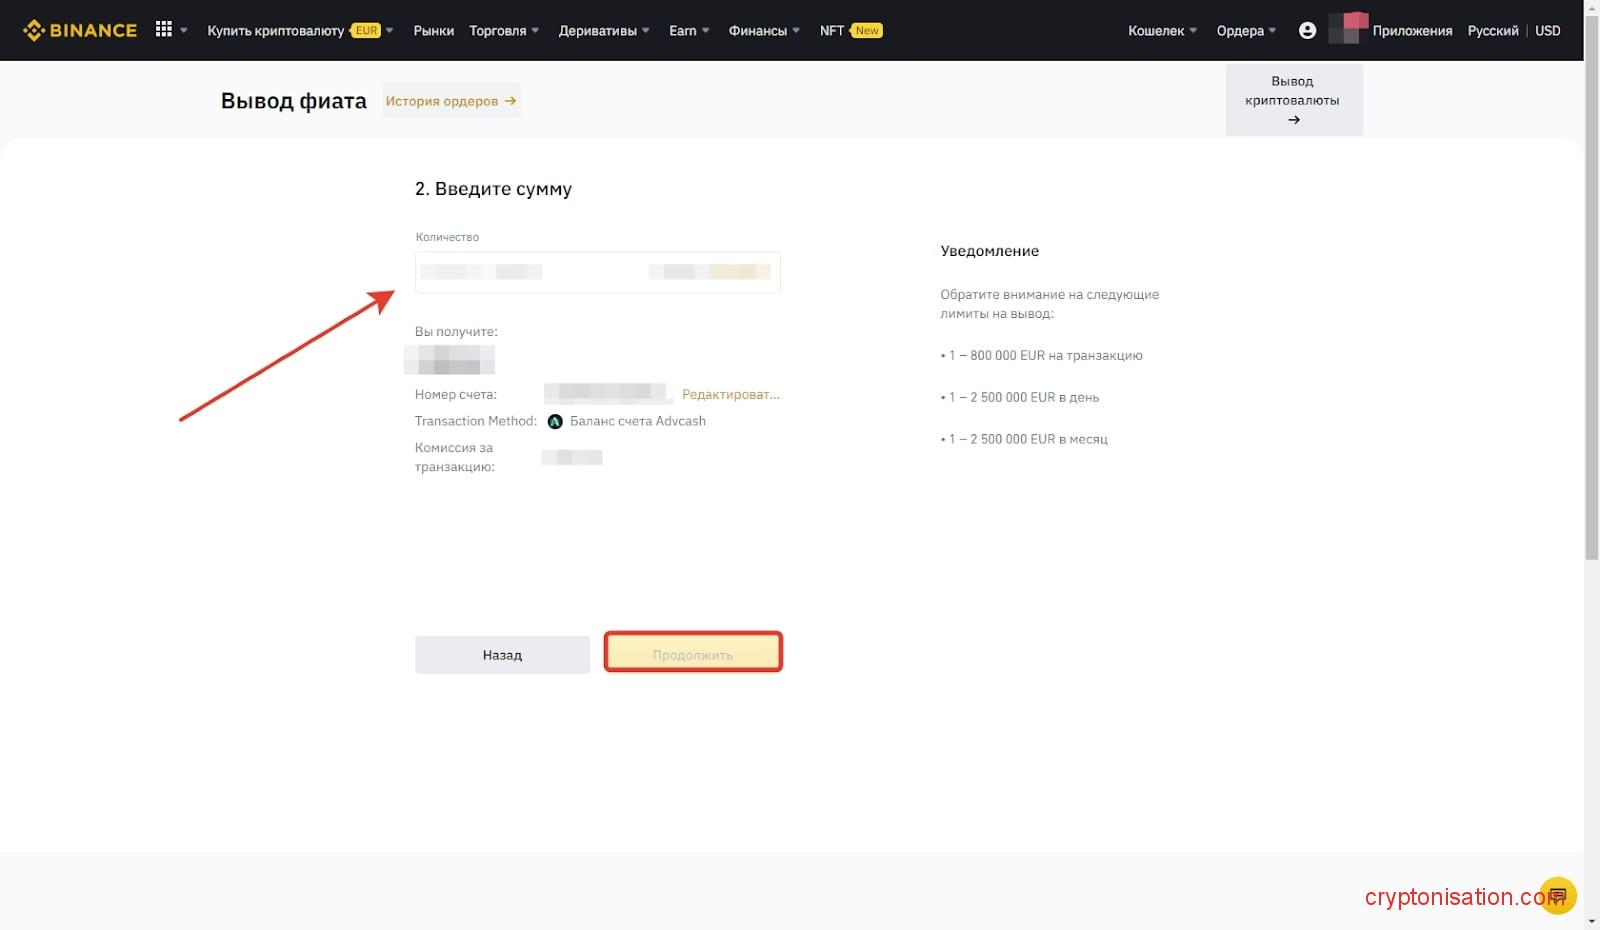This screenshot has height=930, width=1600.
Task: Expand the Финансы dropdown
Action: [x=762, y=30]
